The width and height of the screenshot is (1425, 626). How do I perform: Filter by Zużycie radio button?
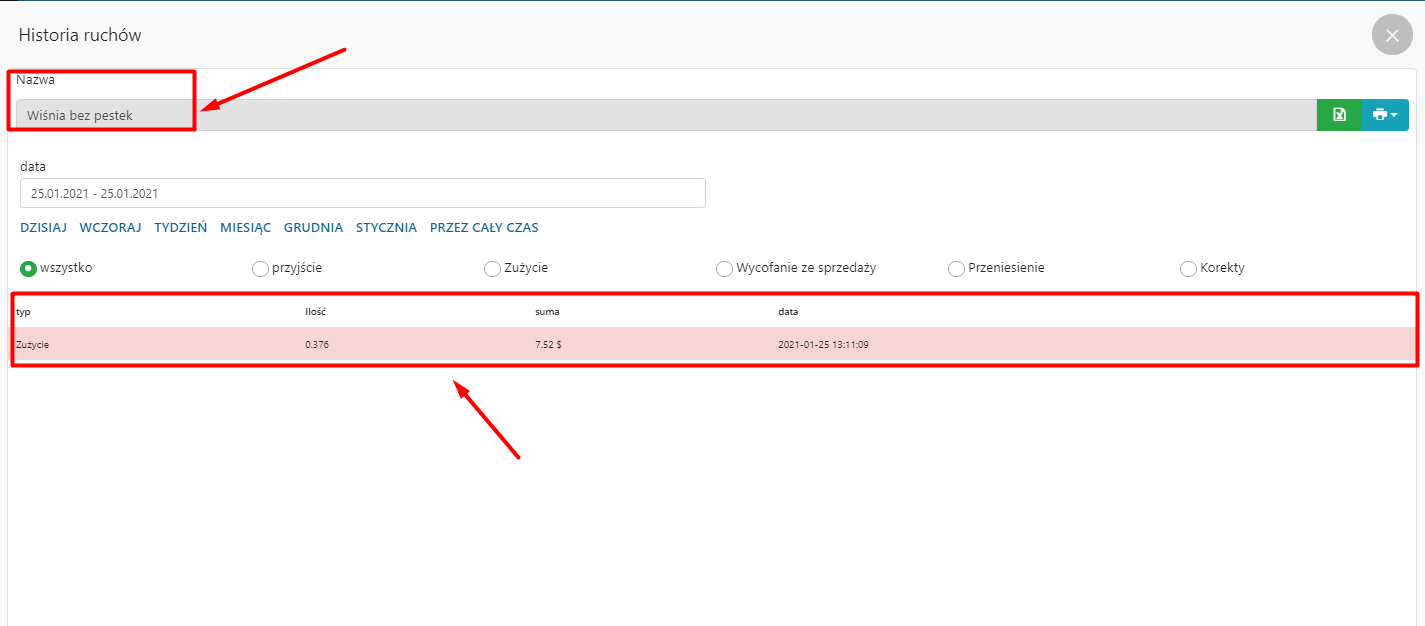click(x=492, y=268)
